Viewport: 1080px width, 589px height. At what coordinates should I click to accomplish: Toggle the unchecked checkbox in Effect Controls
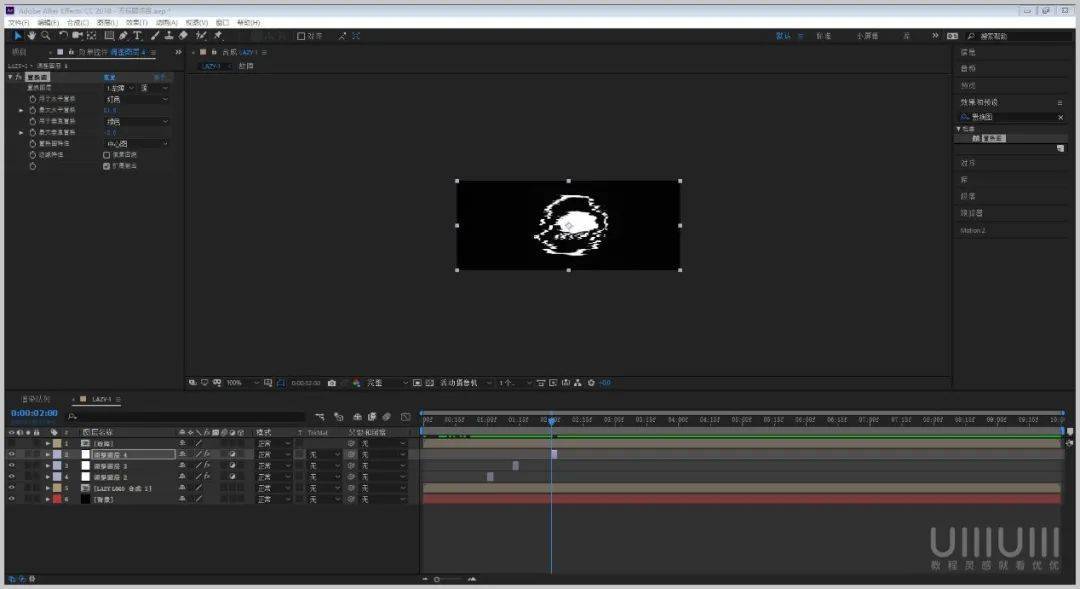coord(107,155)
